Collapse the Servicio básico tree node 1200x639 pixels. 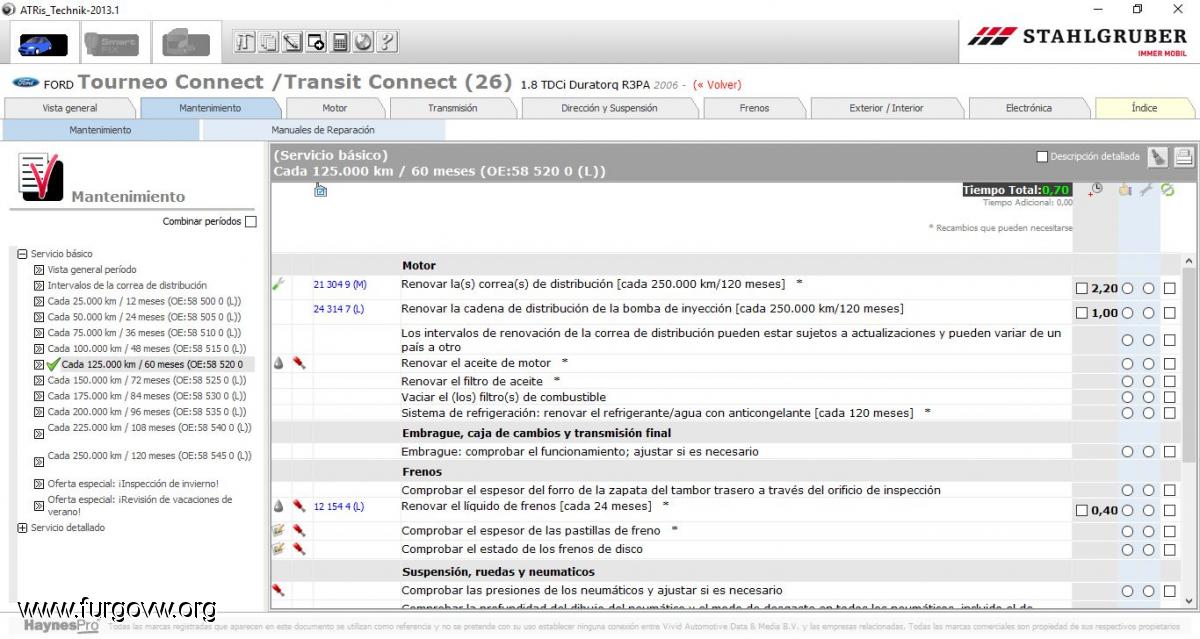click(x=22, y=254)
